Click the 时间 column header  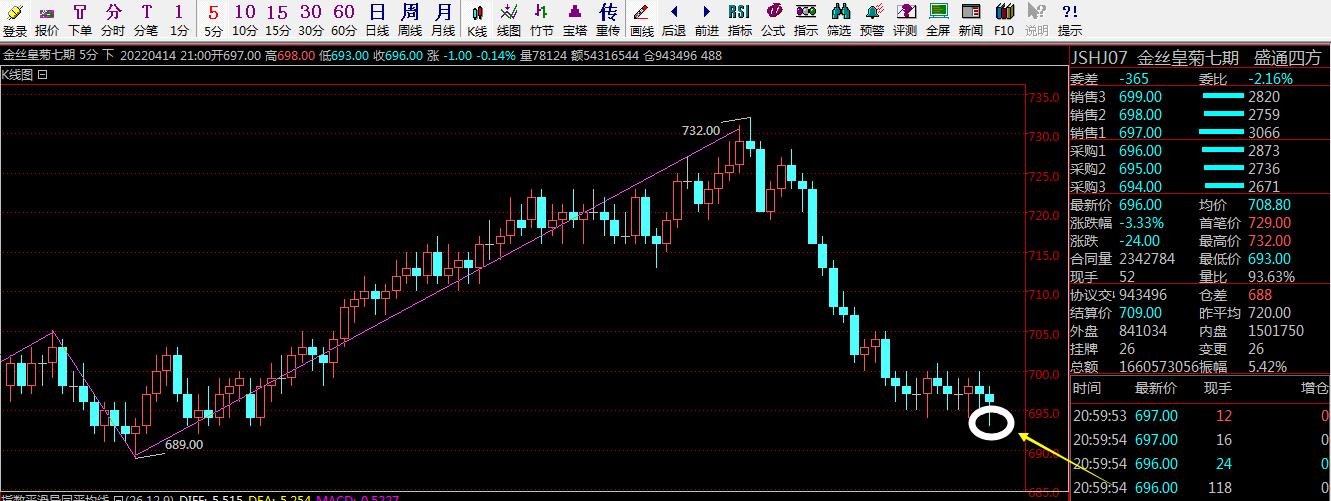pos(1086,389)
